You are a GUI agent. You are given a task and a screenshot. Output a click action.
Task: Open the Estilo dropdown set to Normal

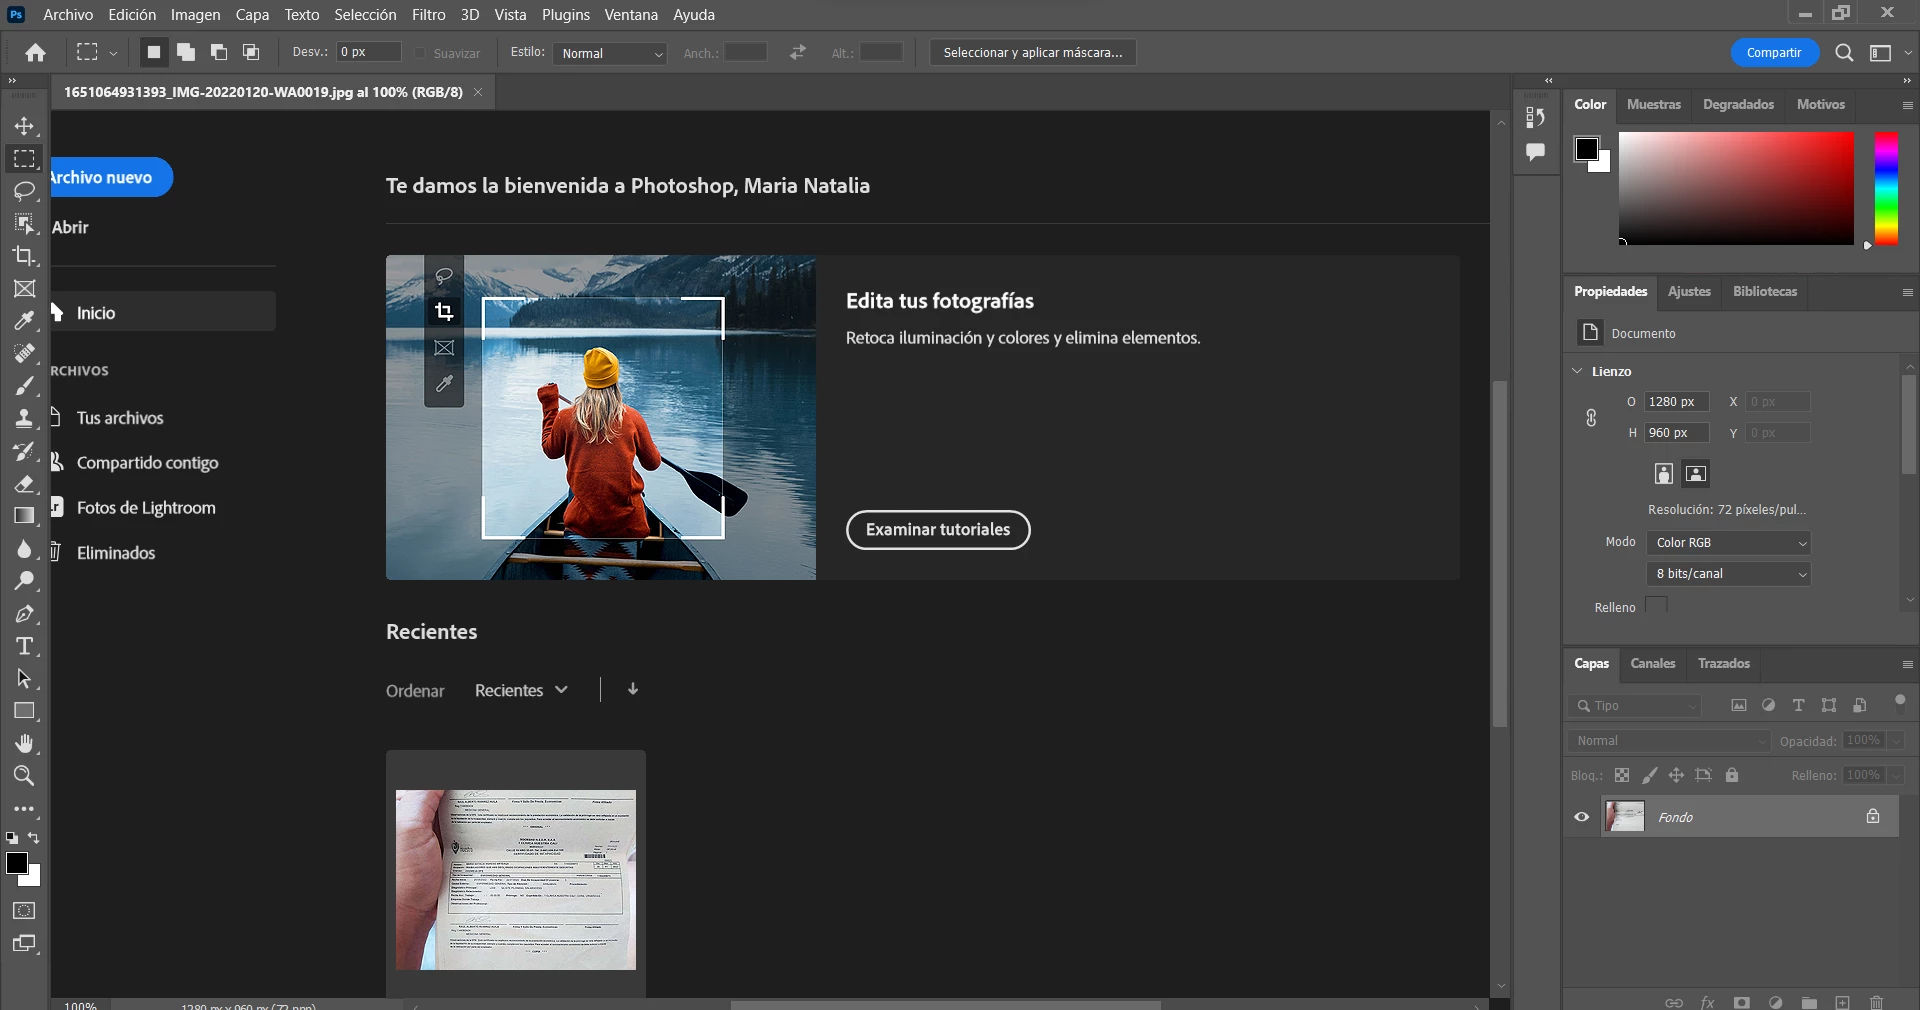click(x=610, y=53)
